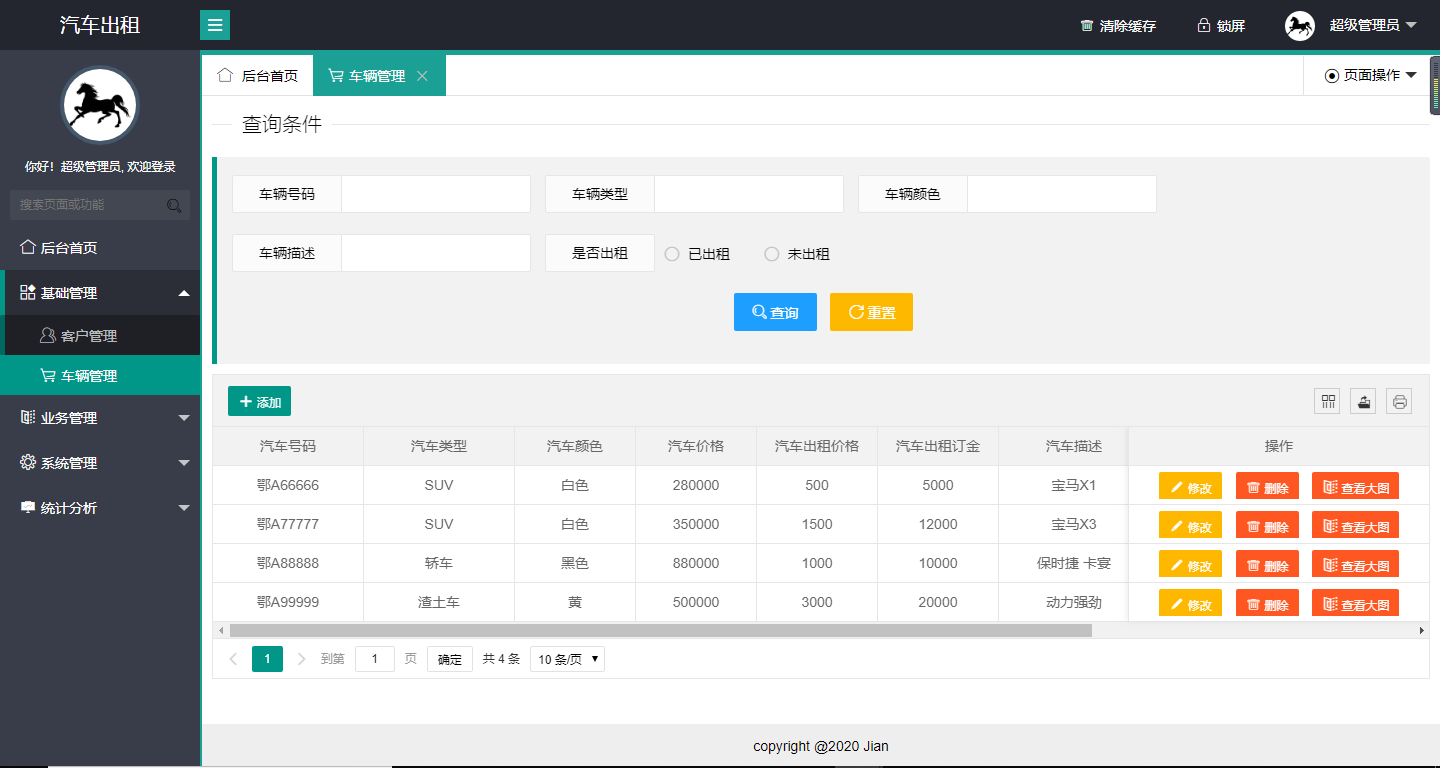Click the 车辆号码 input field
This screenshot has width=1440, height=768.
click(436, 194)
